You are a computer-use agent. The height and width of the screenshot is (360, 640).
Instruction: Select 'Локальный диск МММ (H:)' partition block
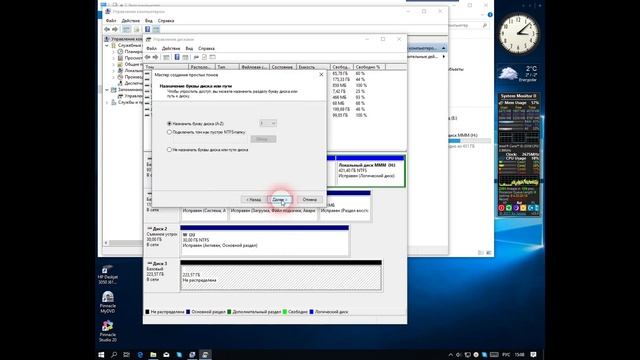[x=370, y=171]
